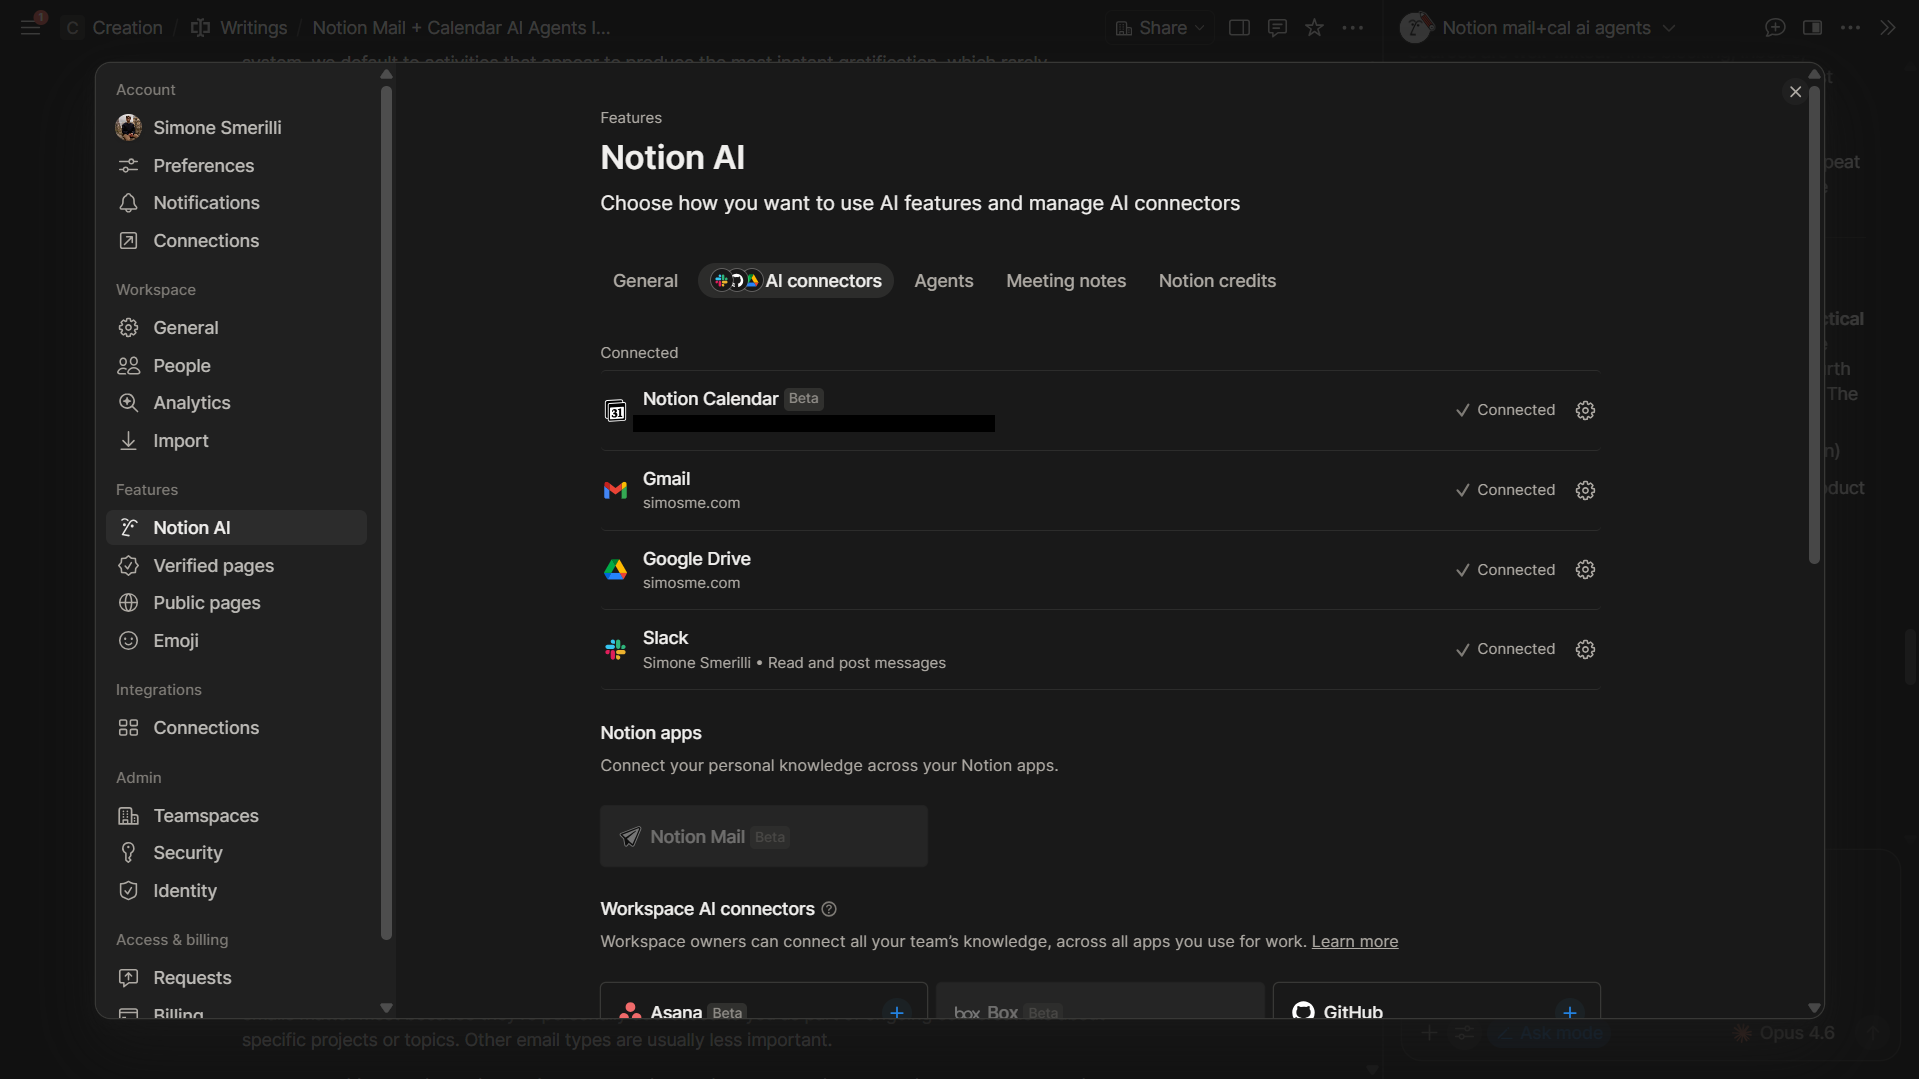Open the comments panel from top bar

1276,27
